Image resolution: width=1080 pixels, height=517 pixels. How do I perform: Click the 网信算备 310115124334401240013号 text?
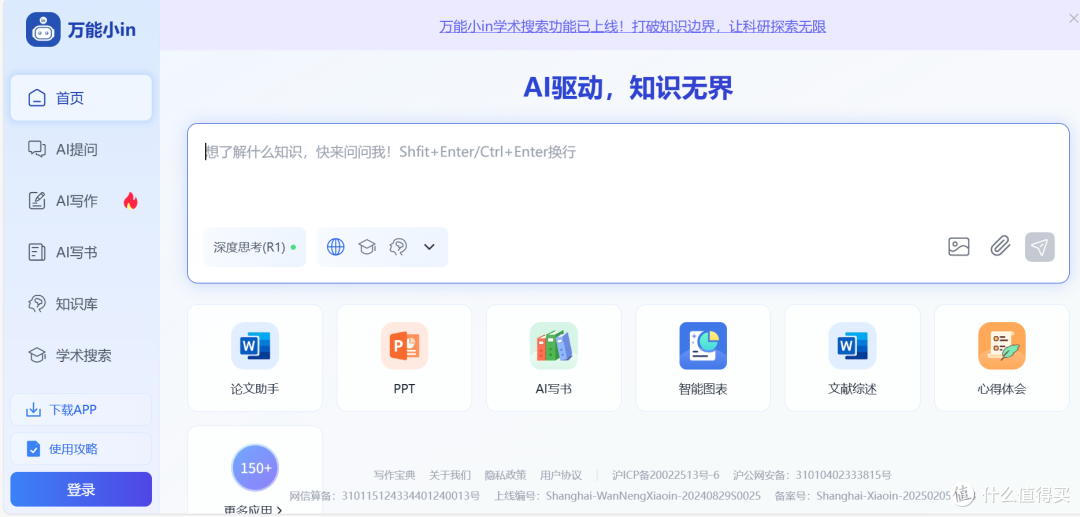[384, 496]
